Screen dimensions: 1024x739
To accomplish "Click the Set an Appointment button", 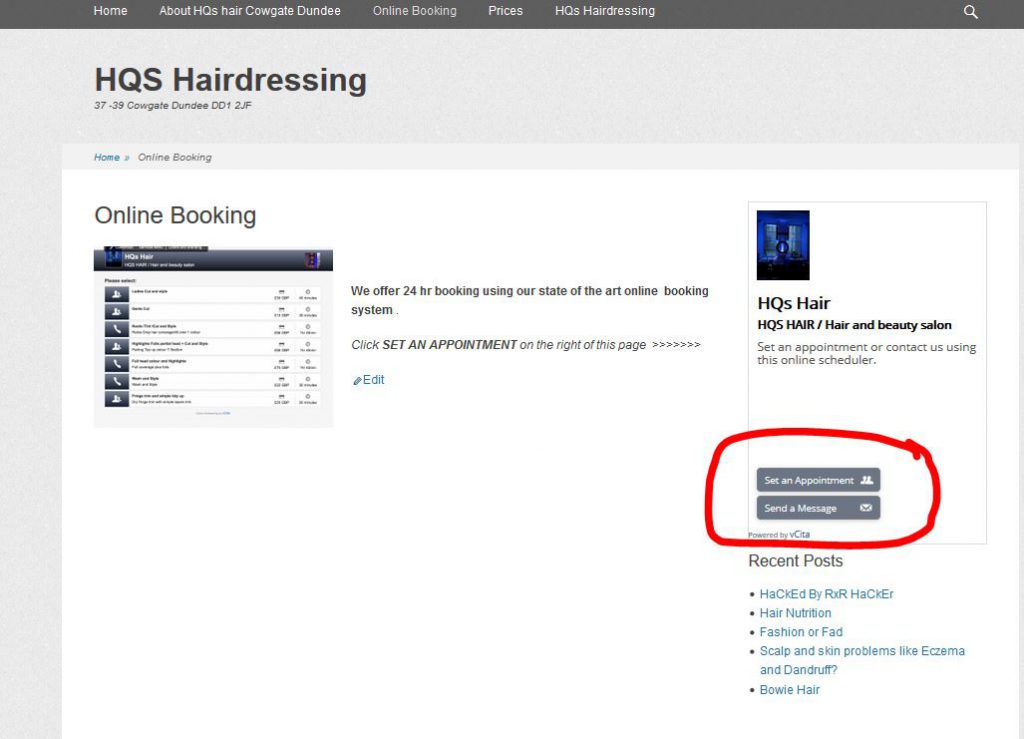I will pyautogui.click(x=818, y=480).
